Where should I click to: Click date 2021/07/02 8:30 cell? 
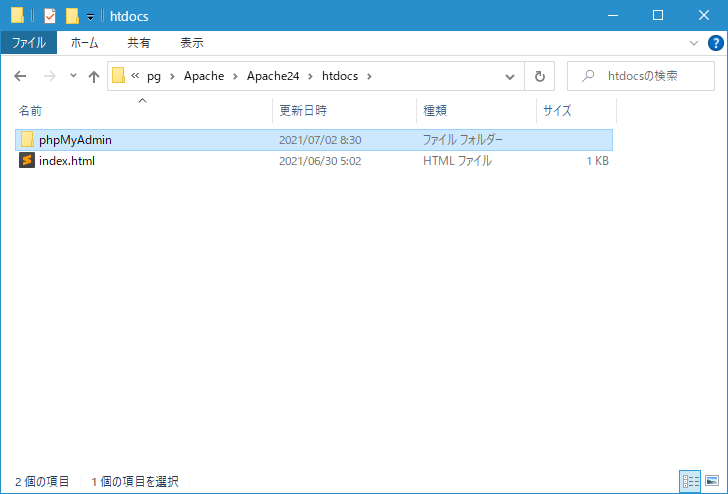pyautogui.click(x=320, y=140)
